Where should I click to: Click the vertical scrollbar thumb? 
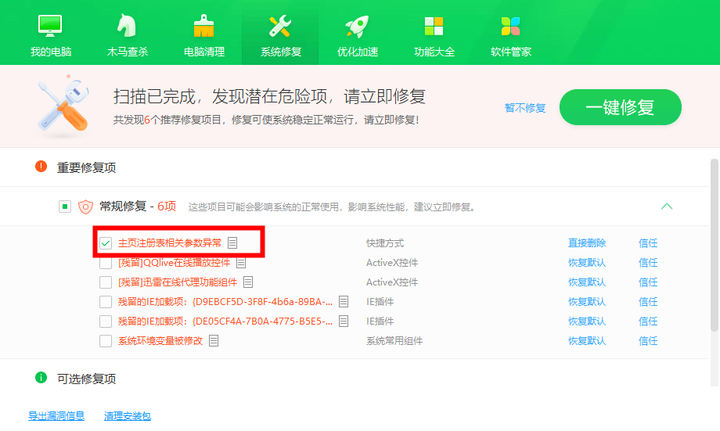(714, 245)
